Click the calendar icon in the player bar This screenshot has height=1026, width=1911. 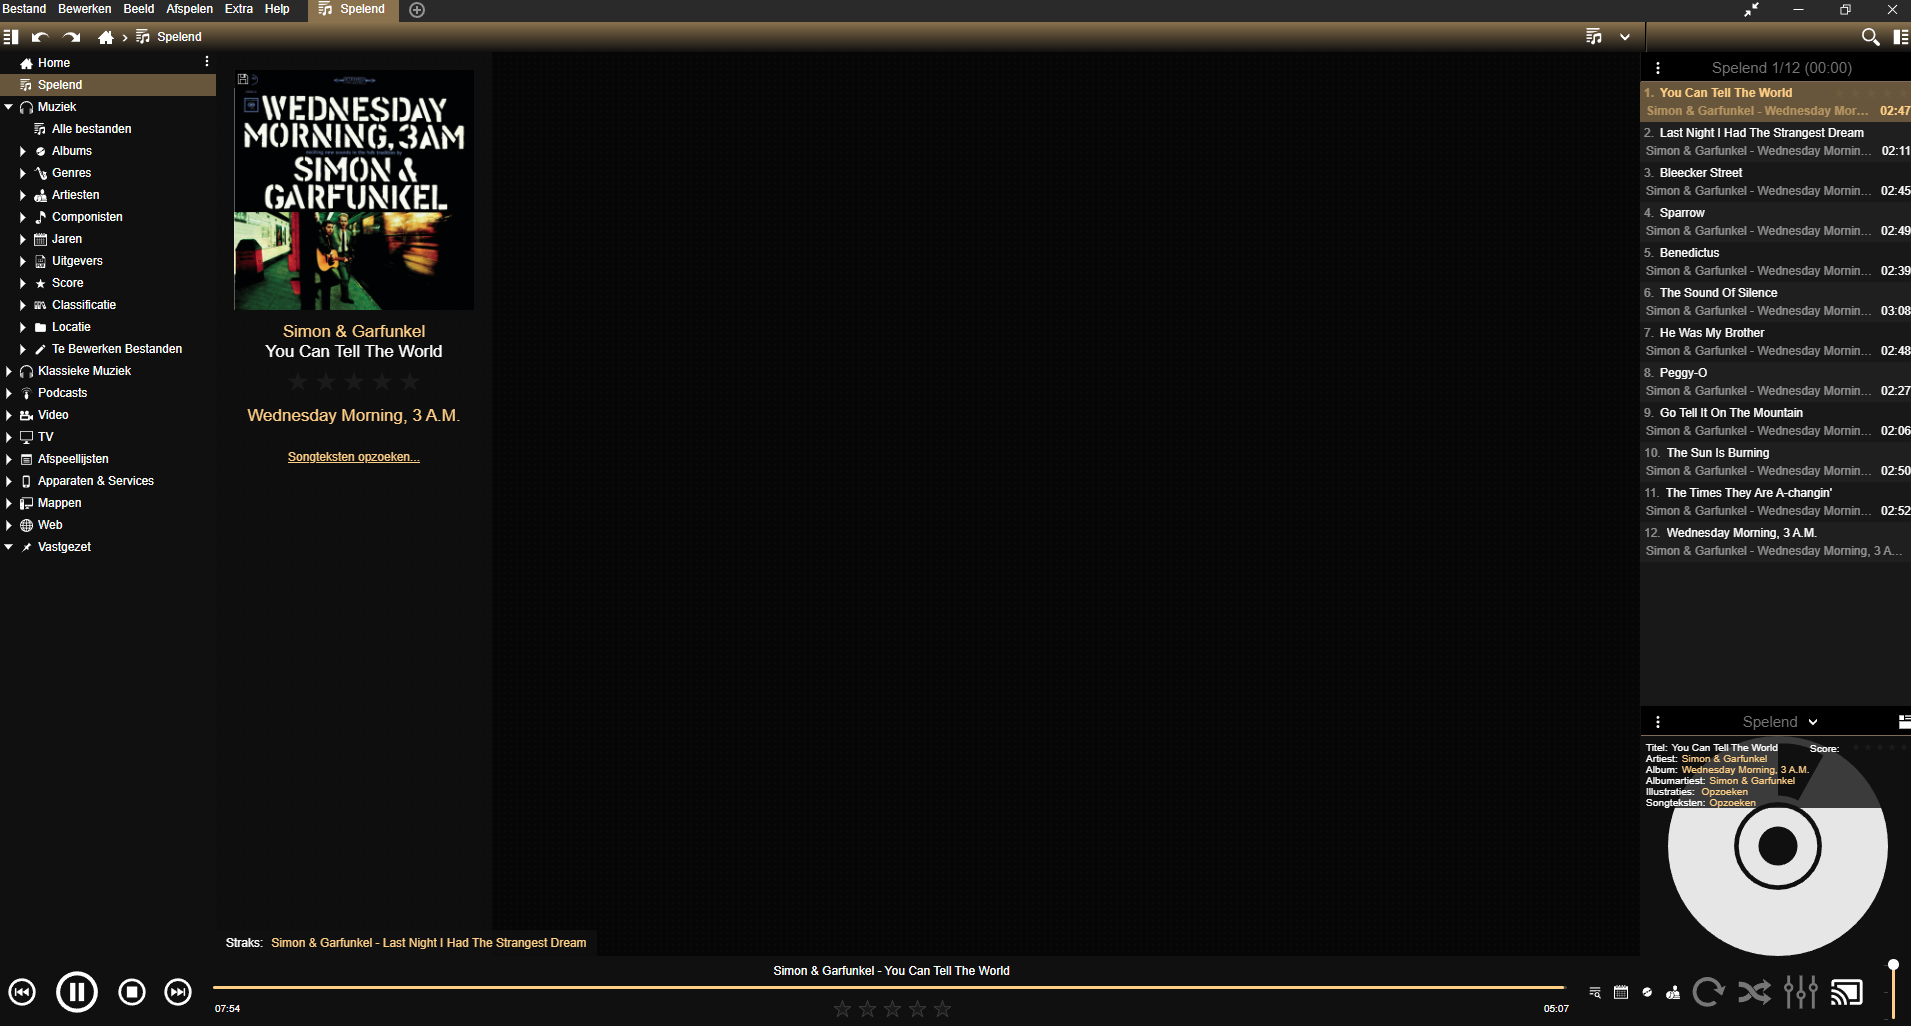(x=1621, y=992)
